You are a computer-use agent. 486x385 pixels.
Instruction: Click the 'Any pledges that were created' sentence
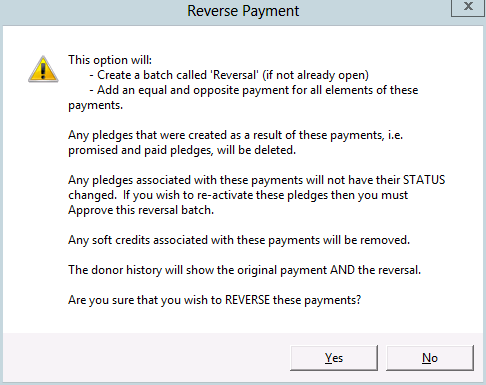[236, 135]
